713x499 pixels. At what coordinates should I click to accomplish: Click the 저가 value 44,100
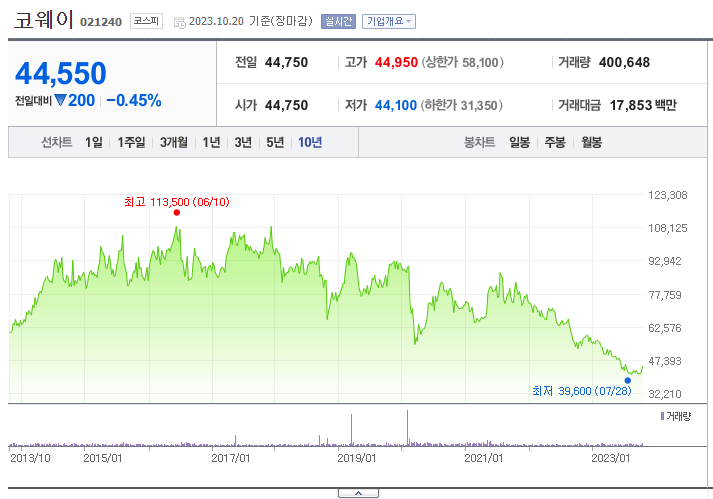coord(396,106)
